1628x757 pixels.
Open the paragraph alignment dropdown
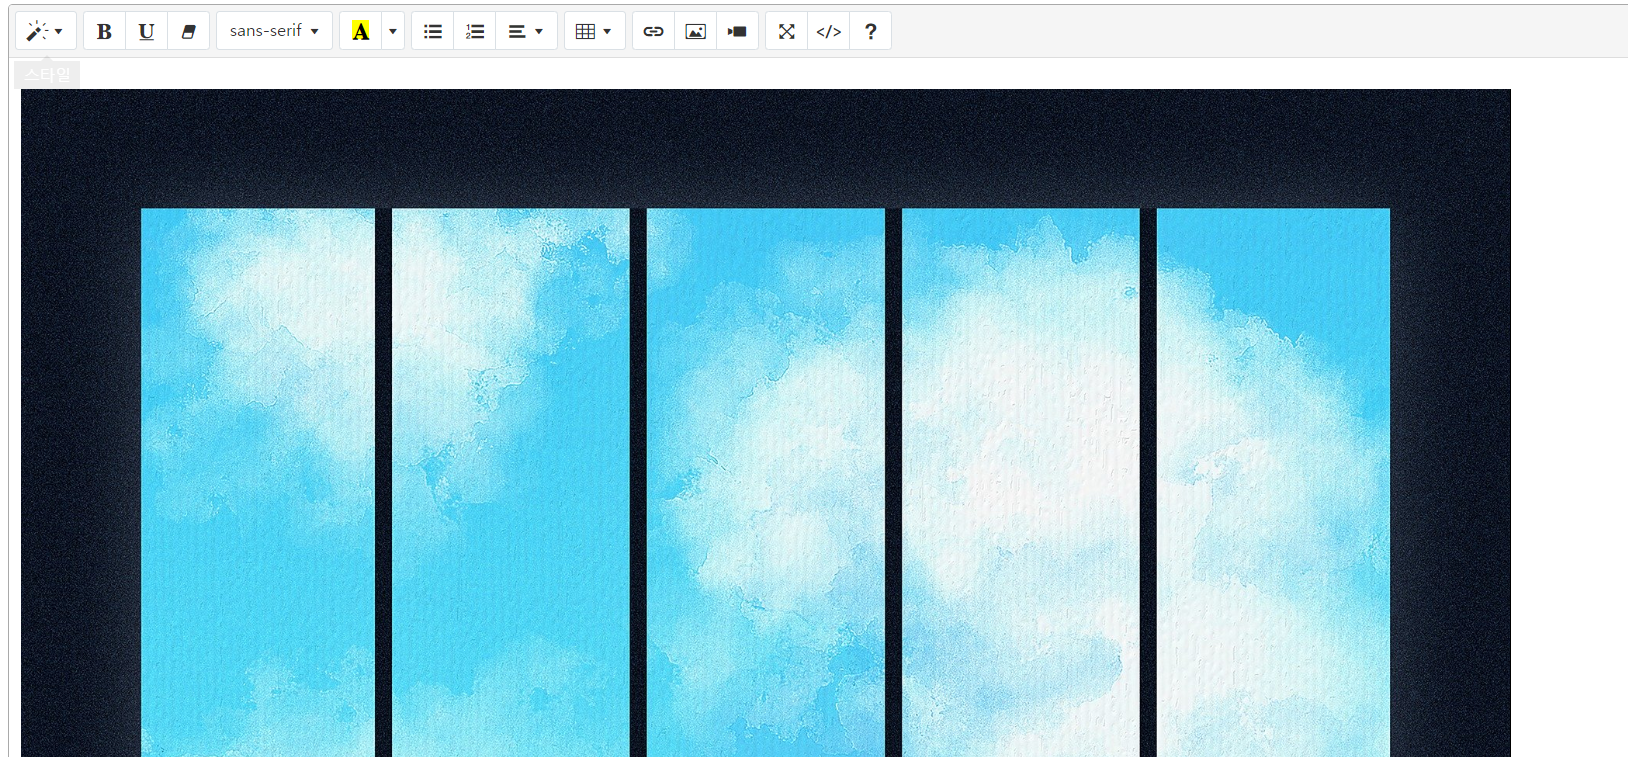click(x=526, y=31)
